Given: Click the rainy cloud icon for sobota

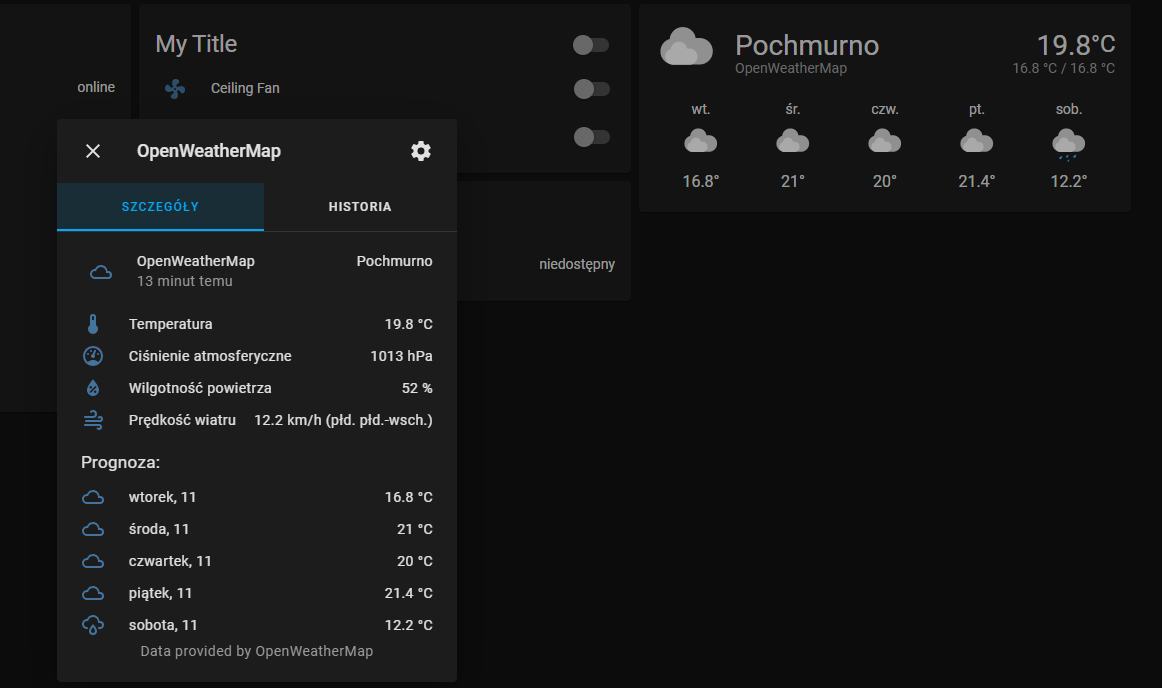Looking at the screenshot, I should coord(93,625).
